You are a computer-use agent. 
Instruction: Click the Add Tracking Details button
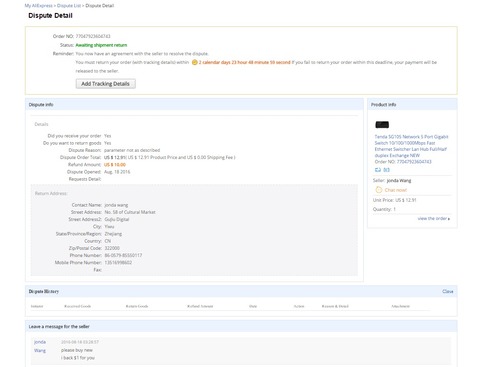[105, 84]
